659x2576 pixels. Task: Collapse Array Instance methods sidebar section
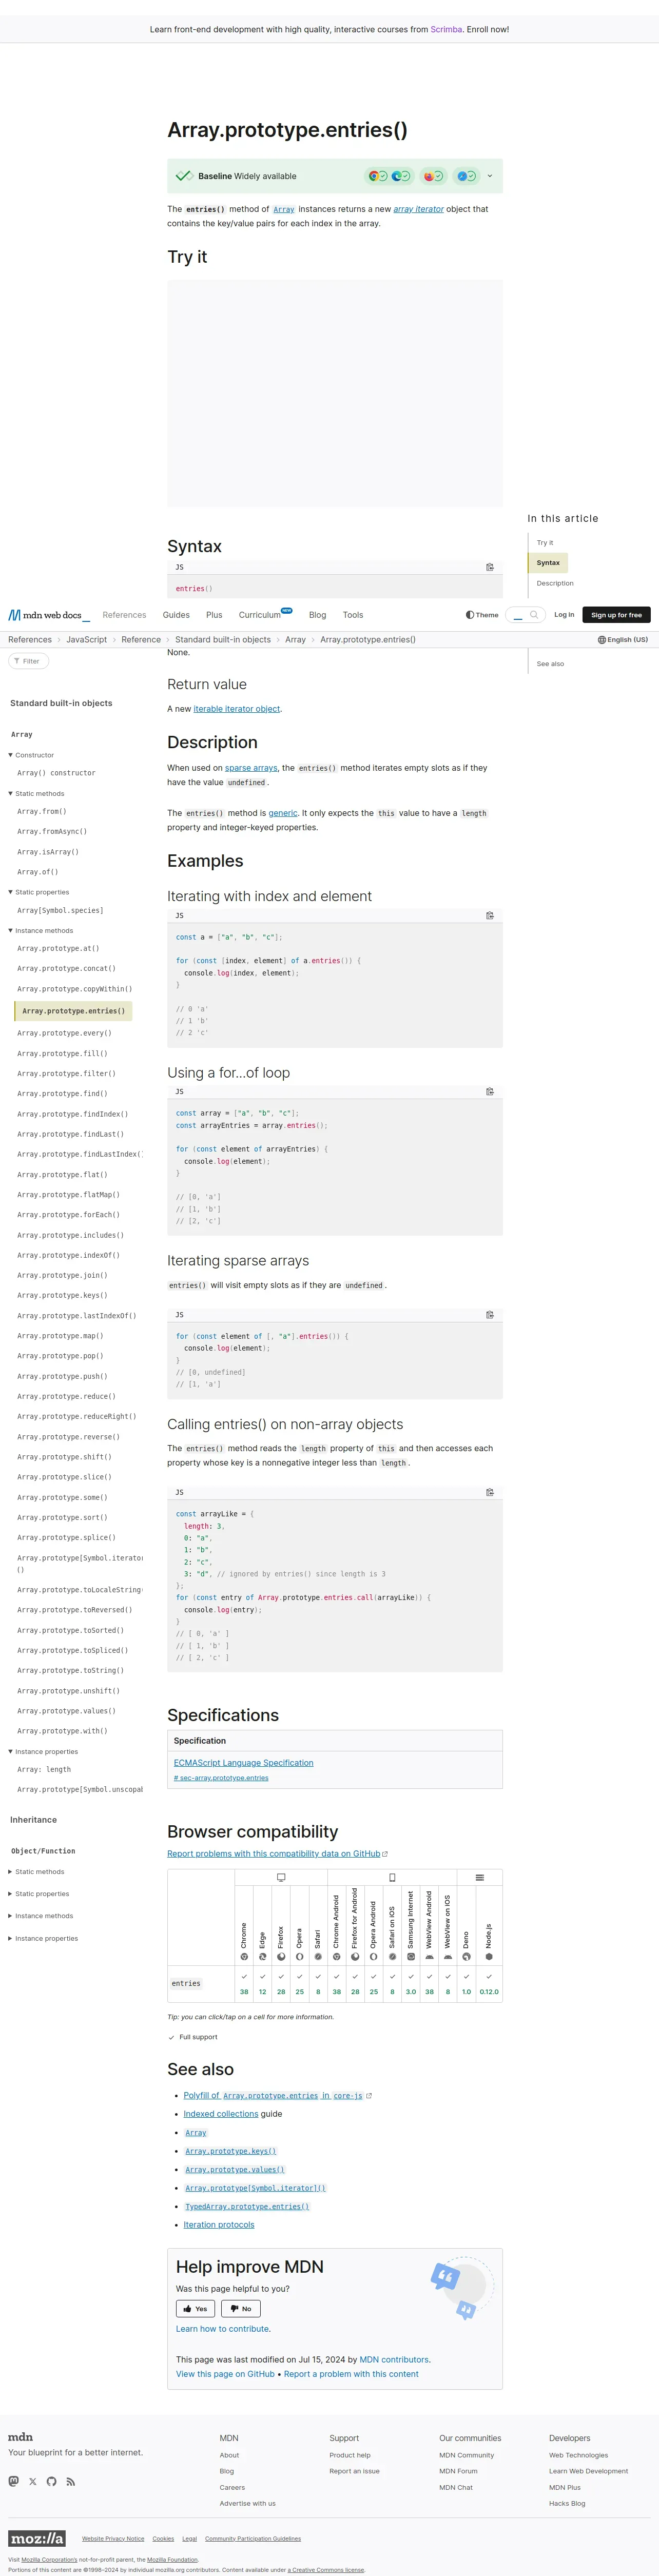click(x=41, y=931)
